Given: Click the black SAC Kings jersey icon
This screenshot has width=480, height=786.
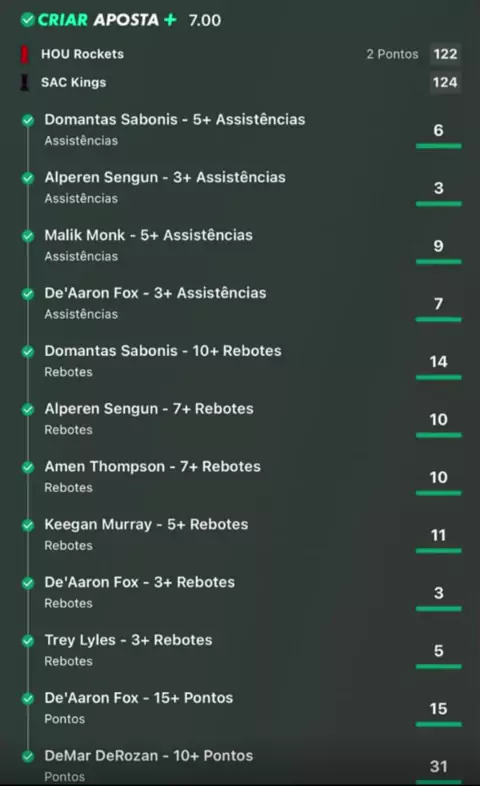Looking at the screenshot, I should point(24,82).
